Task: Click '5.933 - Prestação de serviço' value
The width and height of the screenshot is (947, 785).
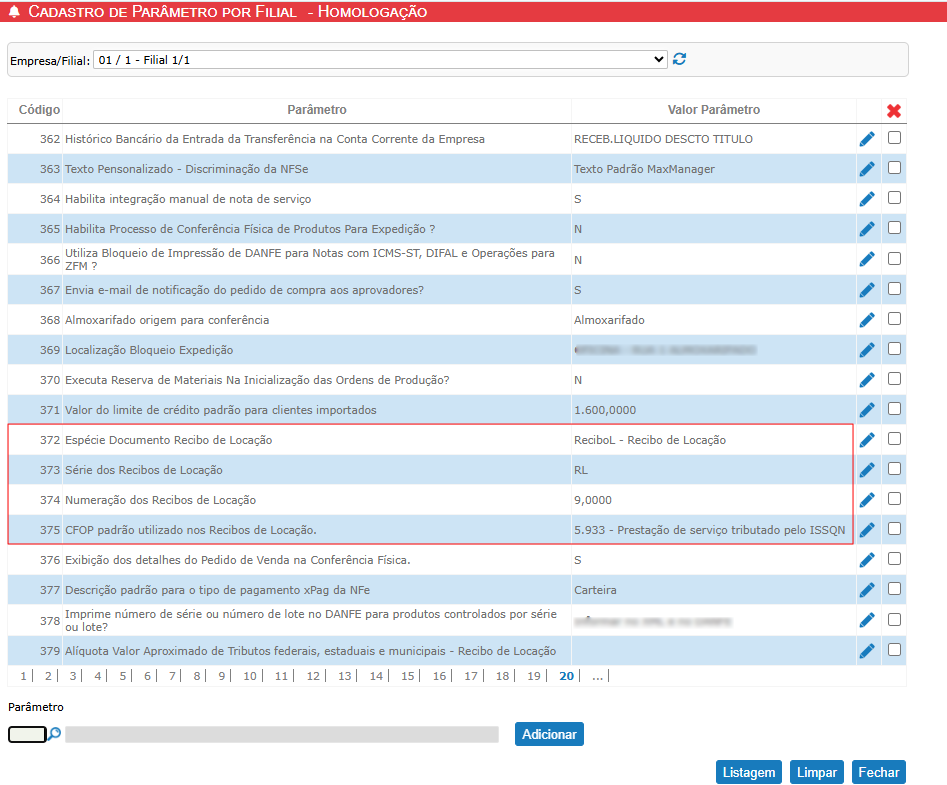Action: [x=710, y=530]
